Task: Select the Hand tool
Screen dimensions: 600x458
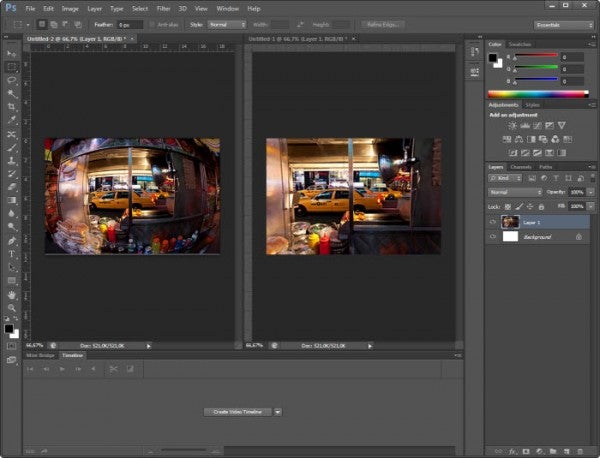Action: 11,295
